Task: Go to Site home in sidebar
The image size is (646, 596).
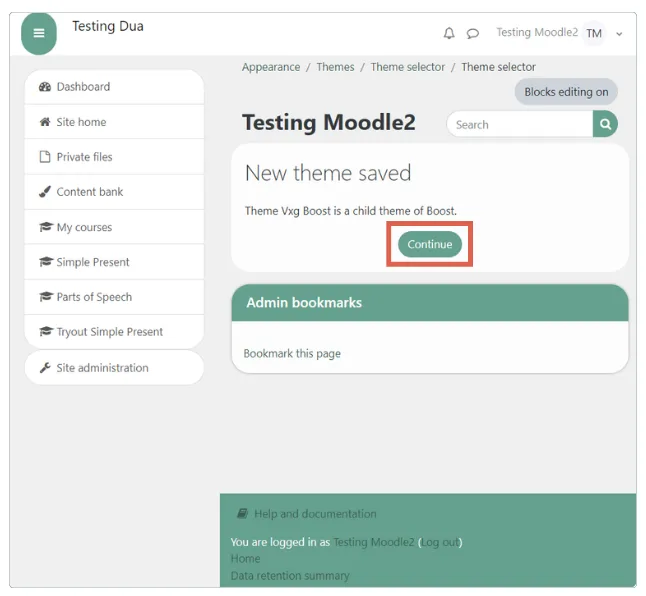Action: pyautogui.click(x=114, y=122)
